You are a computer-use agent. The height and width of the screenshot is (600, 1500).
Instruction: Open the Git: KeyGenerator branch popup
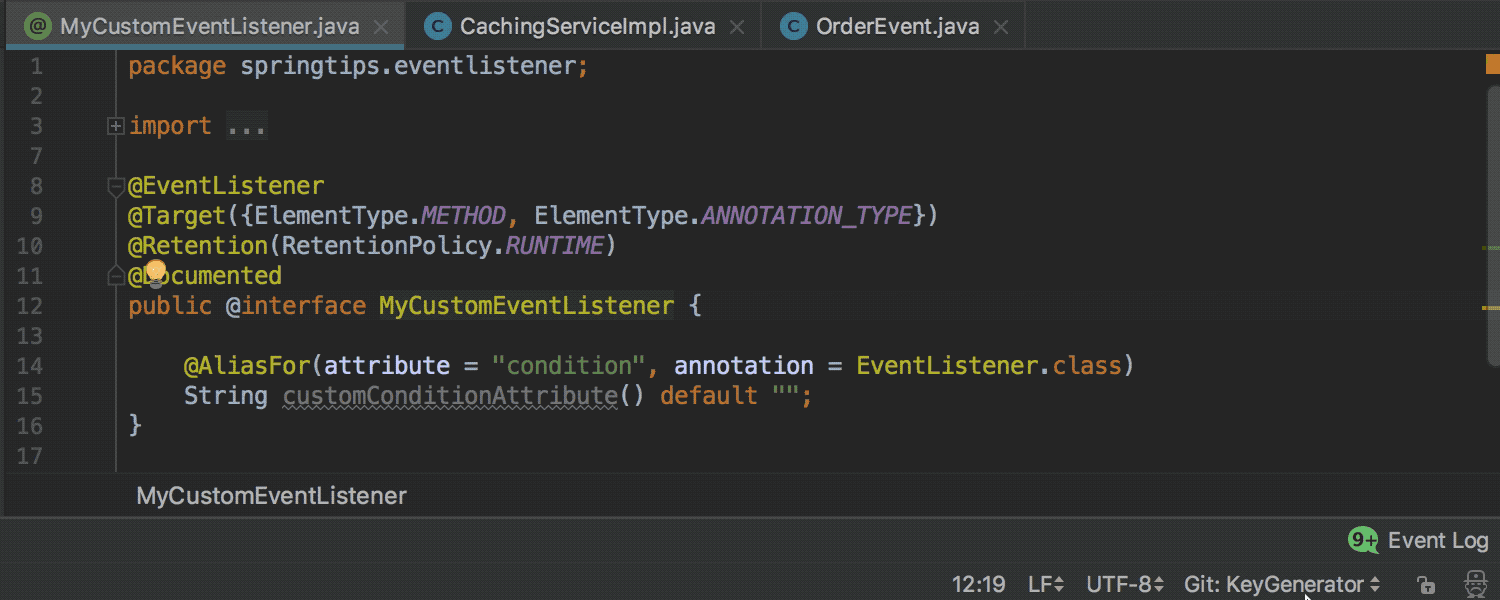click(1283, 584)
